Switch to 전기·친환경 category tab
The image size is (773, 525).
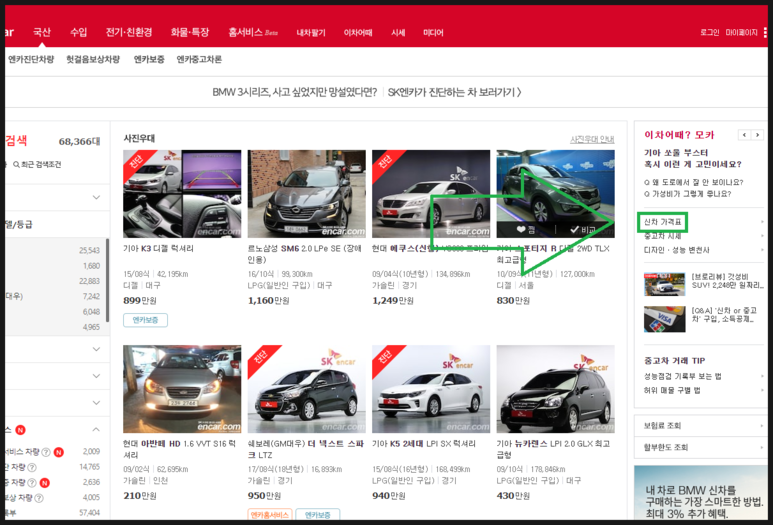pos(129,33)
